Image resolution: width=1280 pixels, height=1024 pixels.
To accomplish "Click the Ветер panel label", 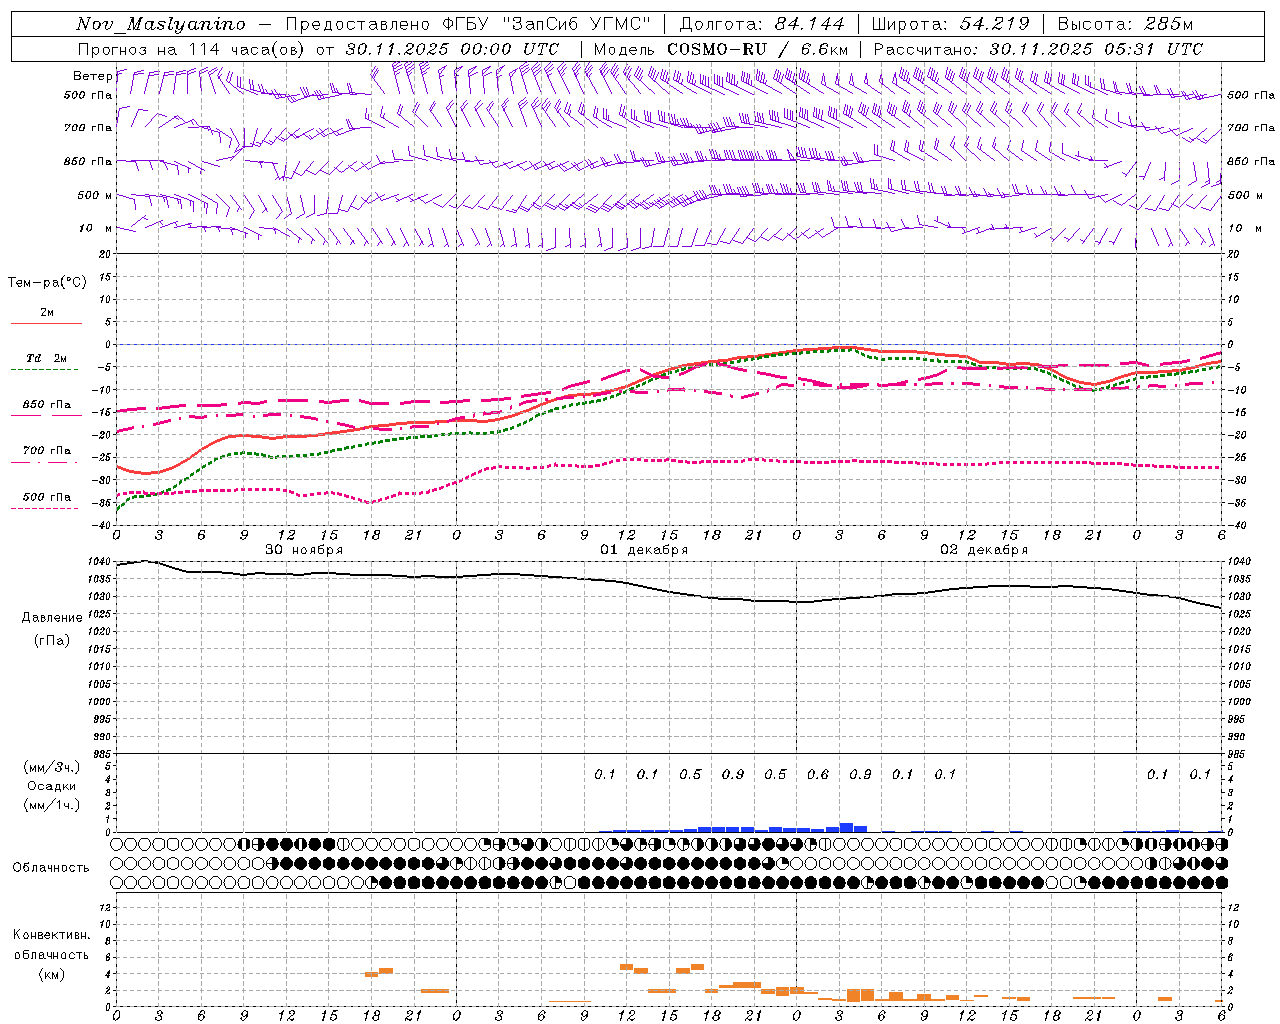I will coord(92,76).
